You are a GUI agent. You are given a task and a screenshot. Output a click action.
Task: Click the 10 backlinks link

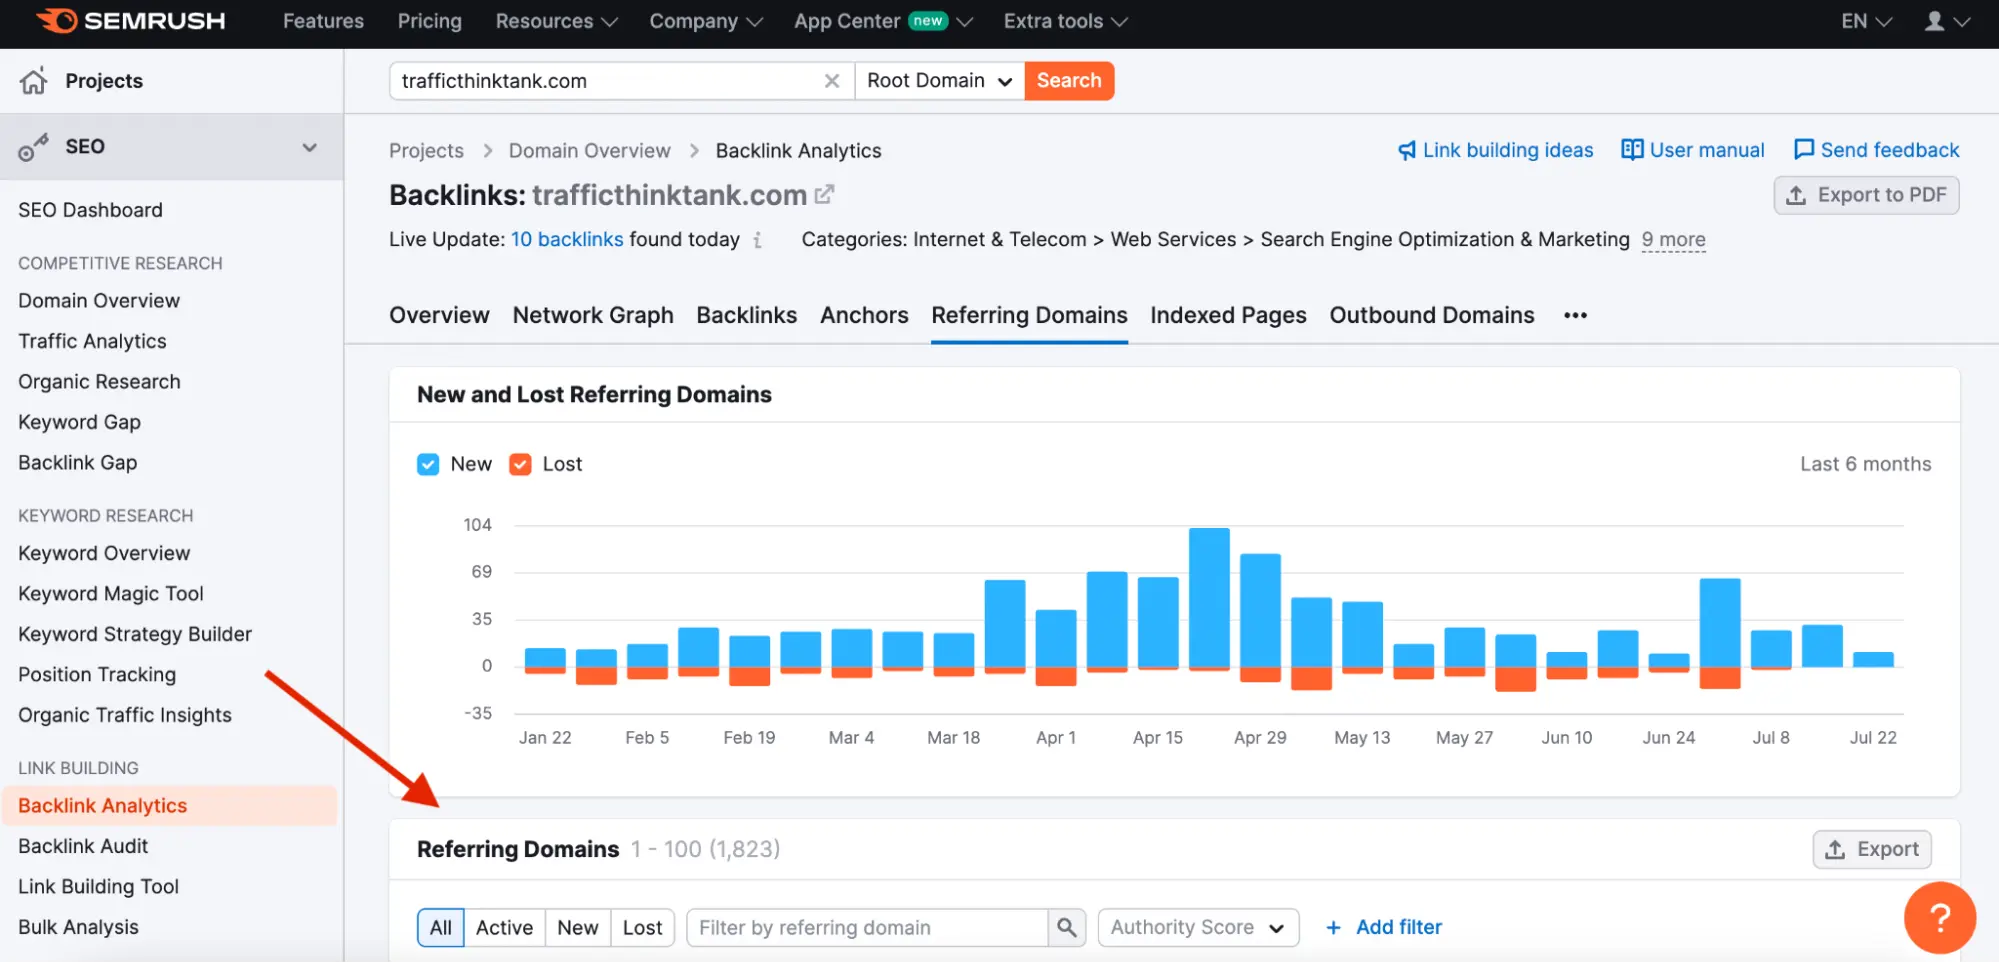pos(566,239)
